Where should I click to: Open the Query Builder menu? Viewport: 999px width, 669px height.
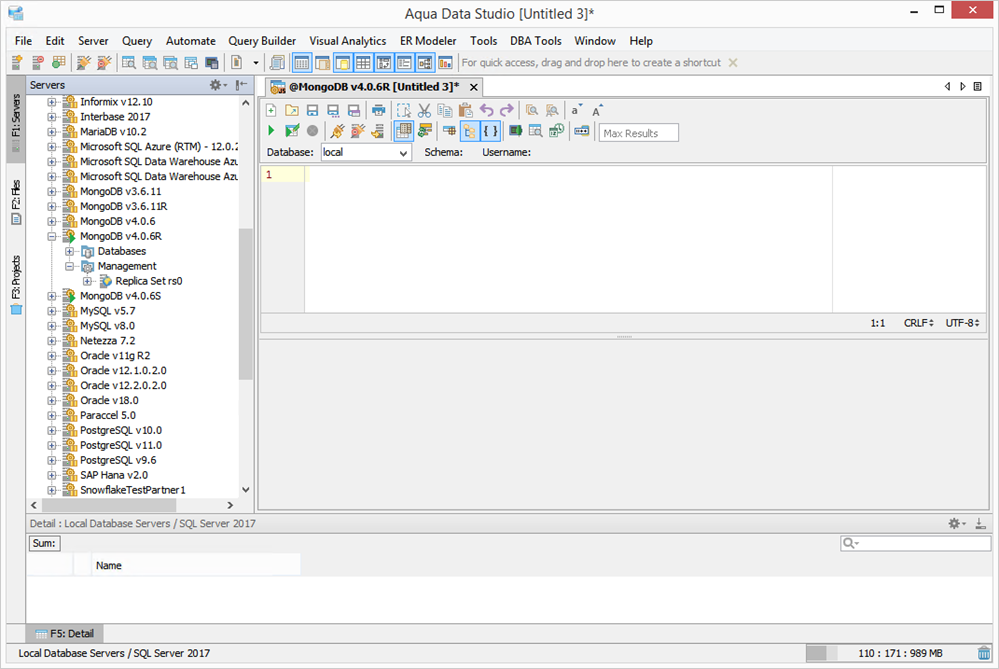point(262,41)
